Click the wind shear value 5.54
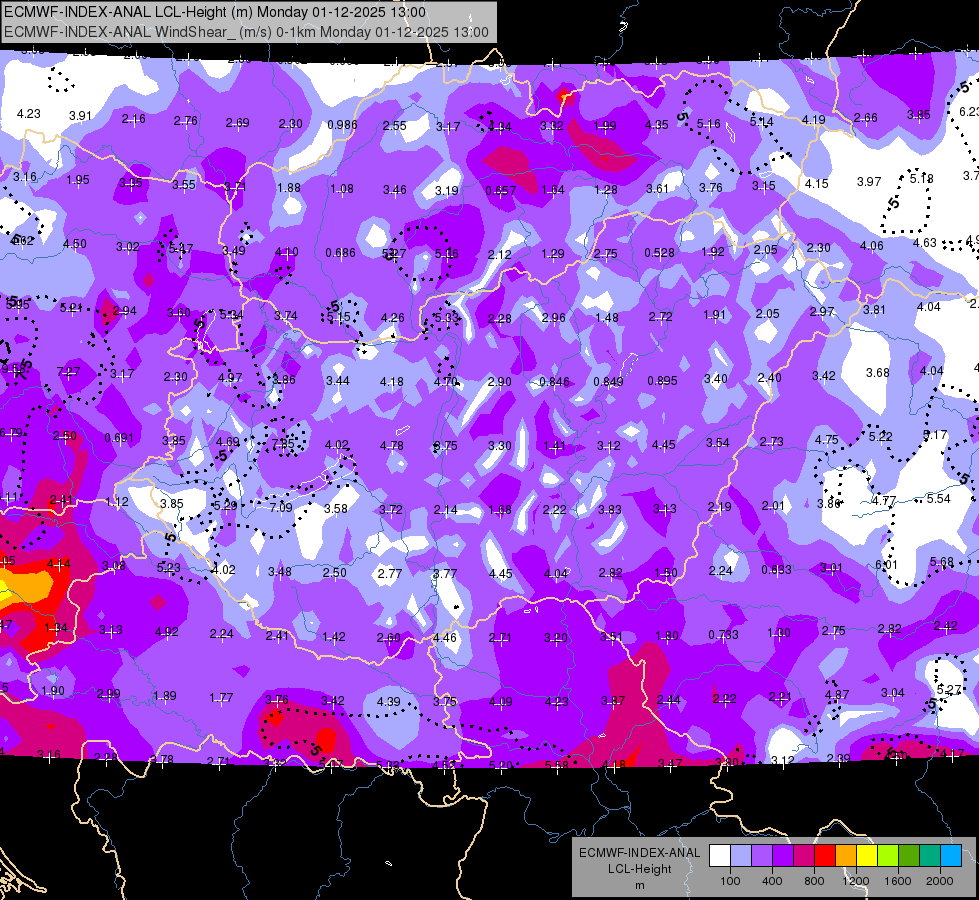Screen dimensions: 979x900 [x=938, y=498]
